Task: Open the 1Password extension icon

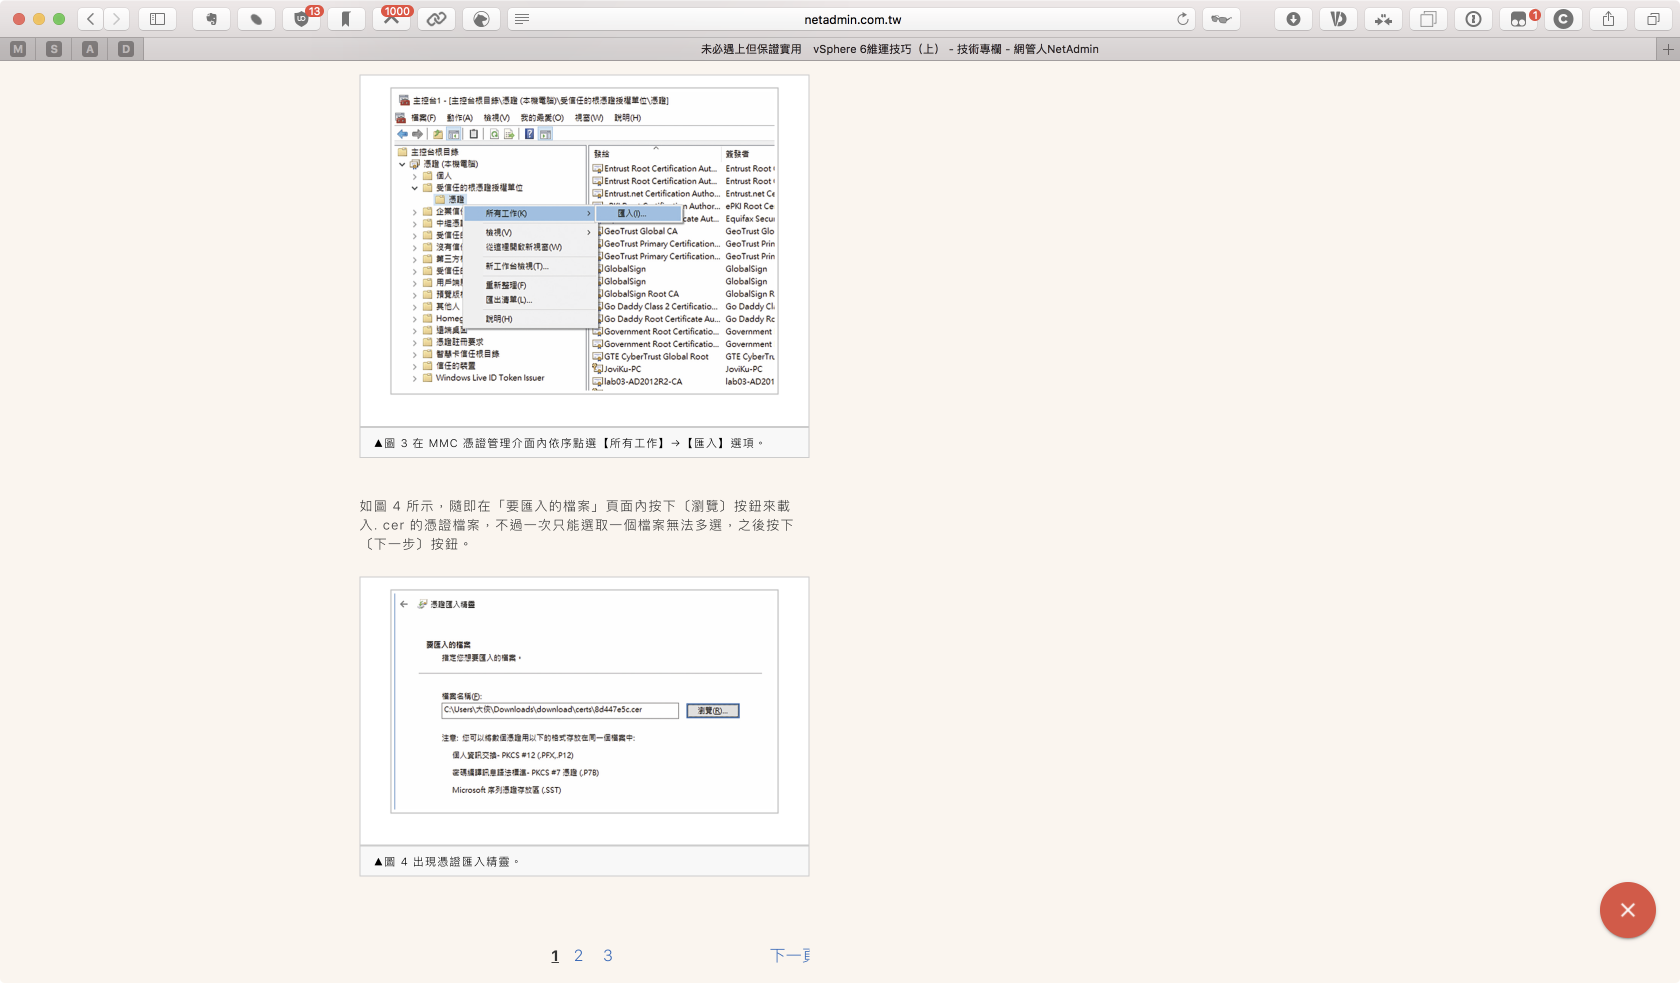Action: [1473, 19]
